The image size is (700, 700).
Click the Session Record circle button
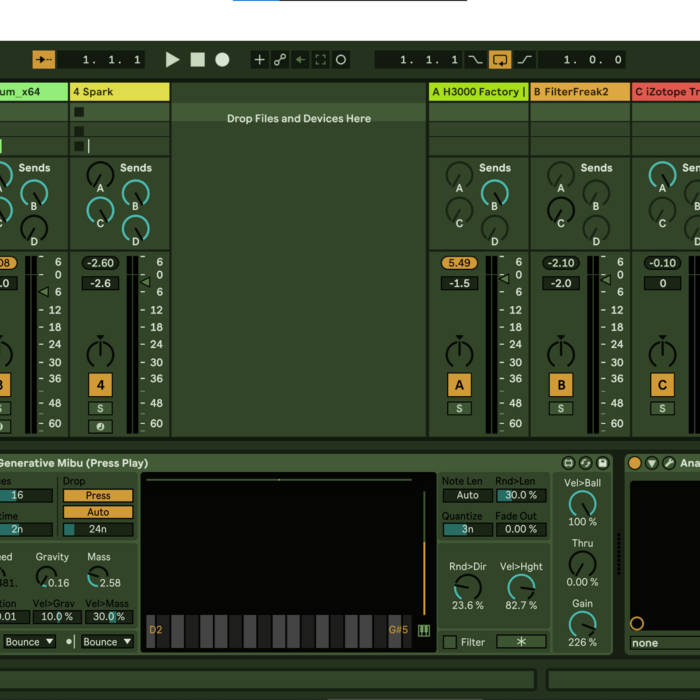341,60
